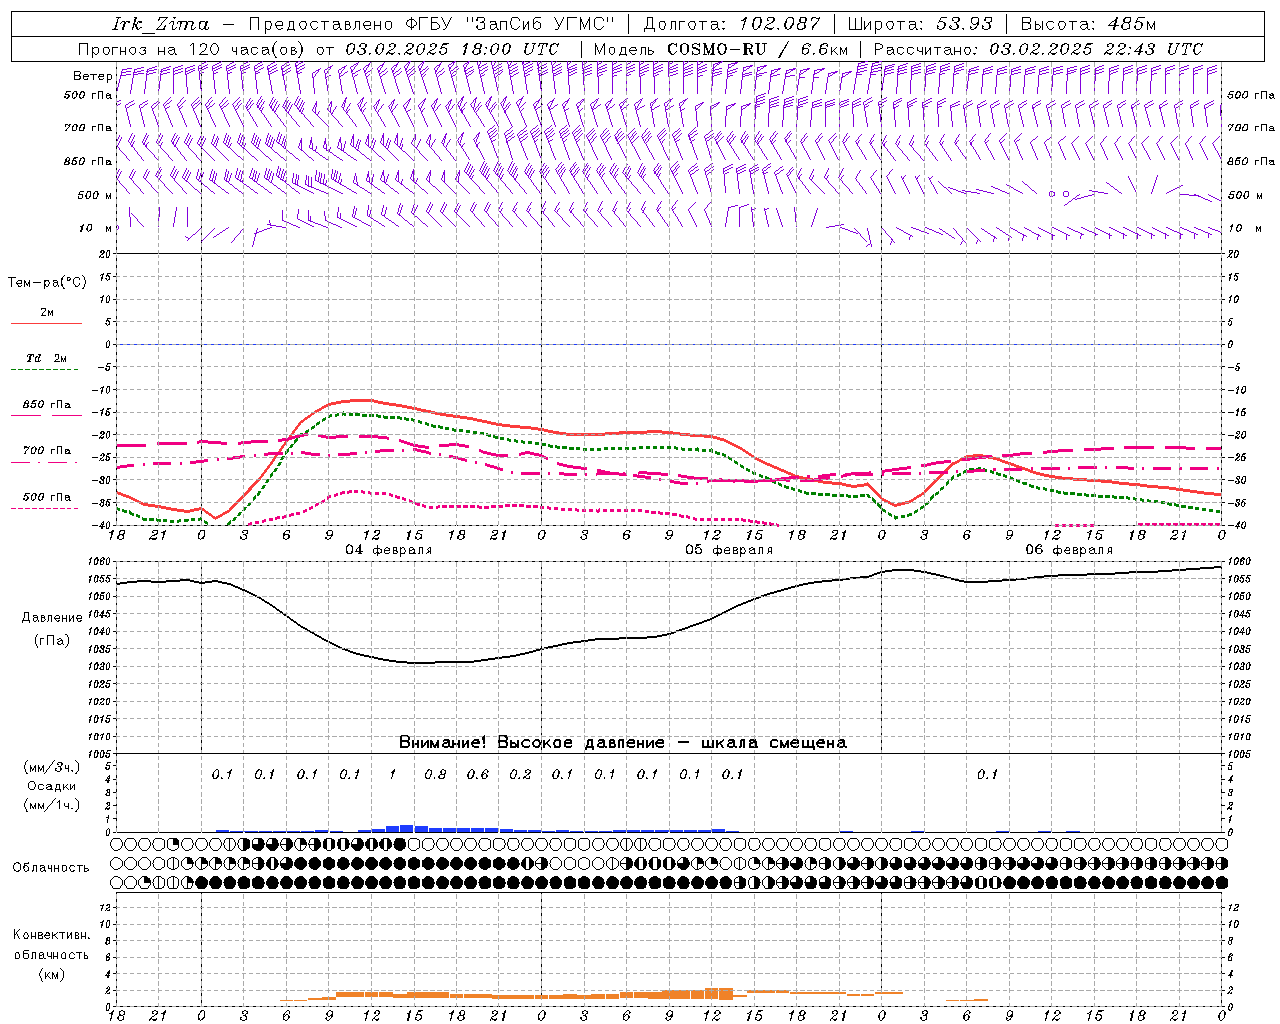Click the forecast start "03.02.2025 18:00 UTC"
The width and height of the screenshot is (1280, 1024).
click(452, 49)
